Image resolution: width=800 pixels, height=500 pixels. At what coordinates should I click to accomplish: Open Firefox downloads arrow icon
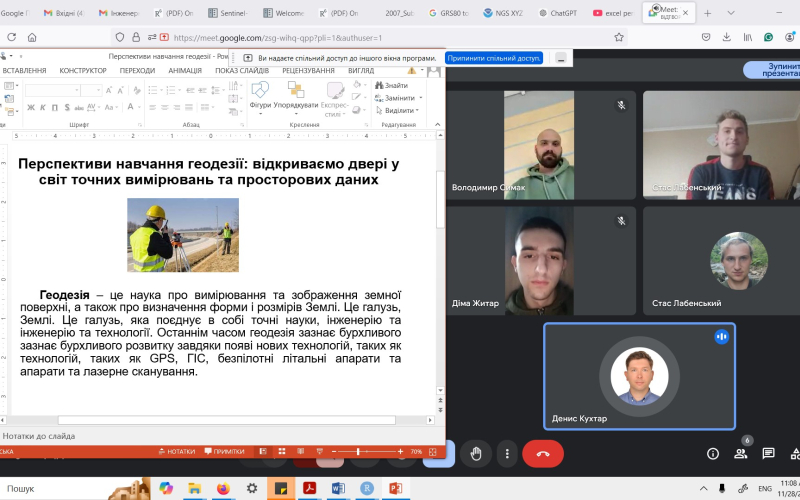[727, 37]
